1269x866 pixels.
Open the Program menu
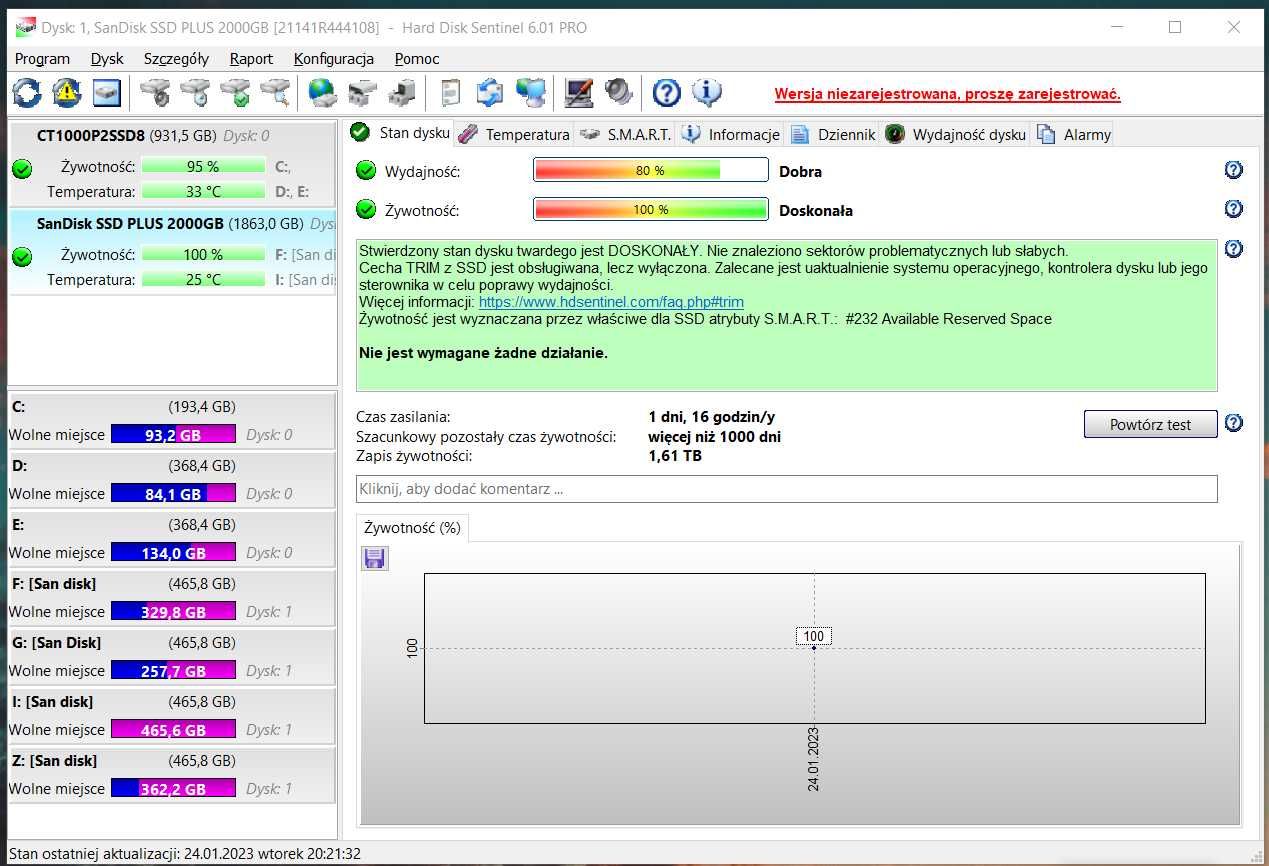click(42, 59)
